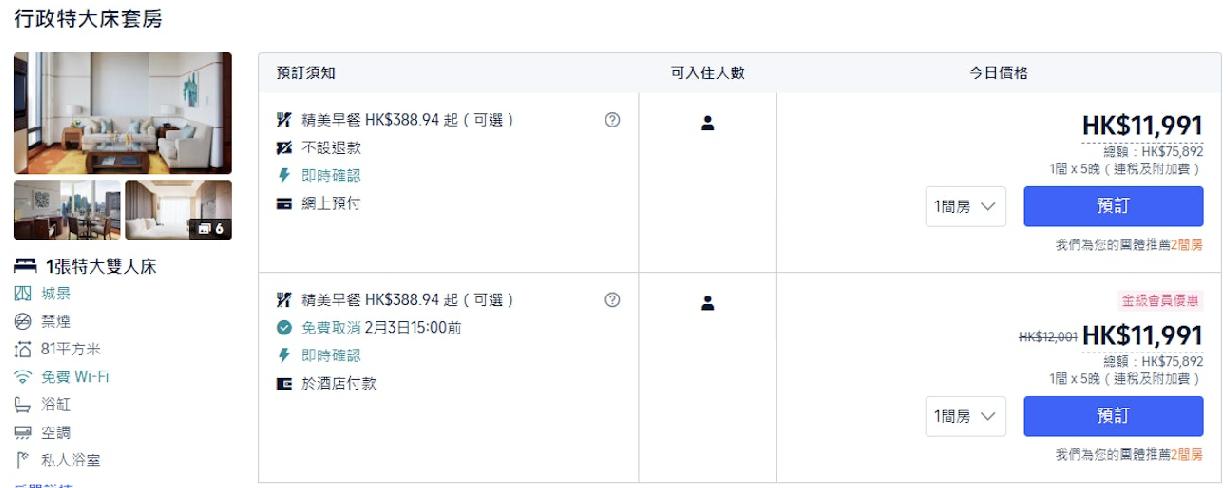Click the instant confirmation lightning icon in first offer

(284, 175)
